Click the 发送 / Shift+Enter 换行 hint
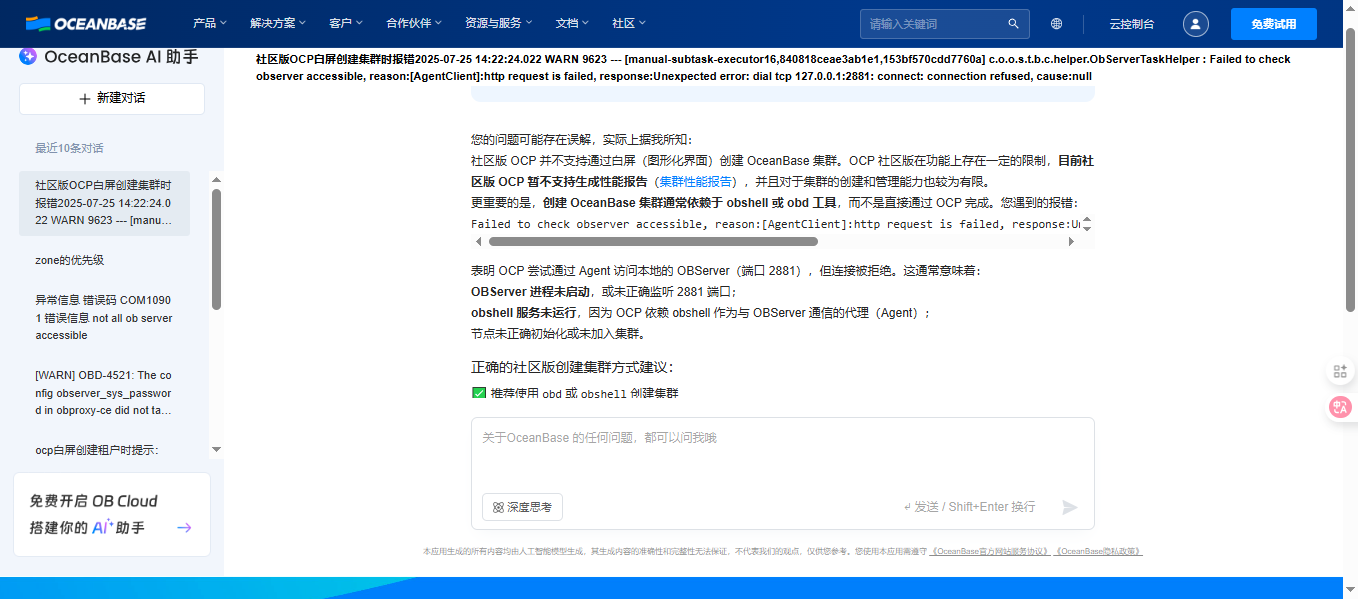Screen dimensions: 1358x599 coord(969,507)
